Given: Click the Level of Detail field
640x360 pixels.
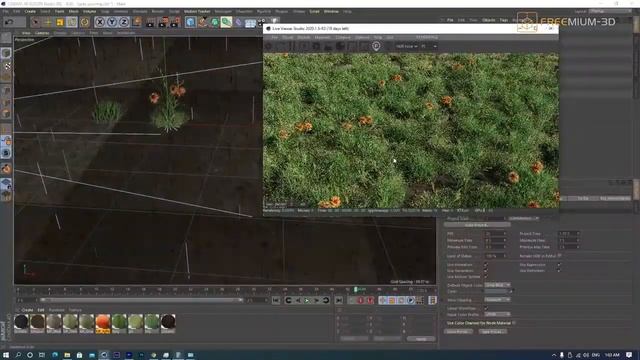Looking at the screenshot, I should pyautogui.click(x=495, y=256).
